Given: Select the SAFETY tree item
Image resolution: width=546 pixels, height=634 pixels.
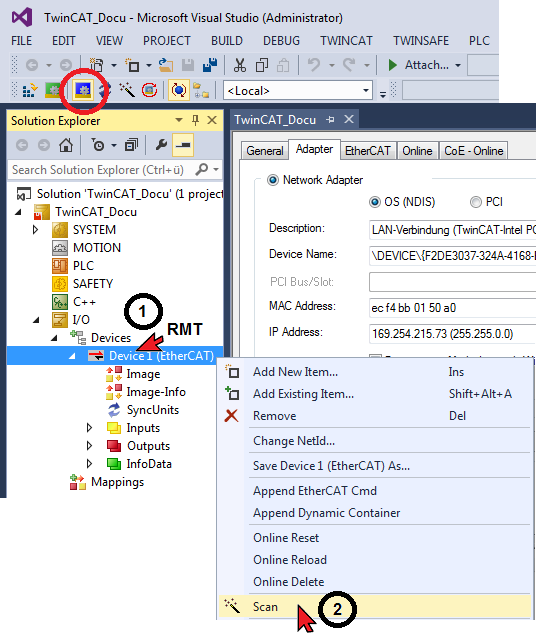Looking at the screenshot, I should 93,284.
